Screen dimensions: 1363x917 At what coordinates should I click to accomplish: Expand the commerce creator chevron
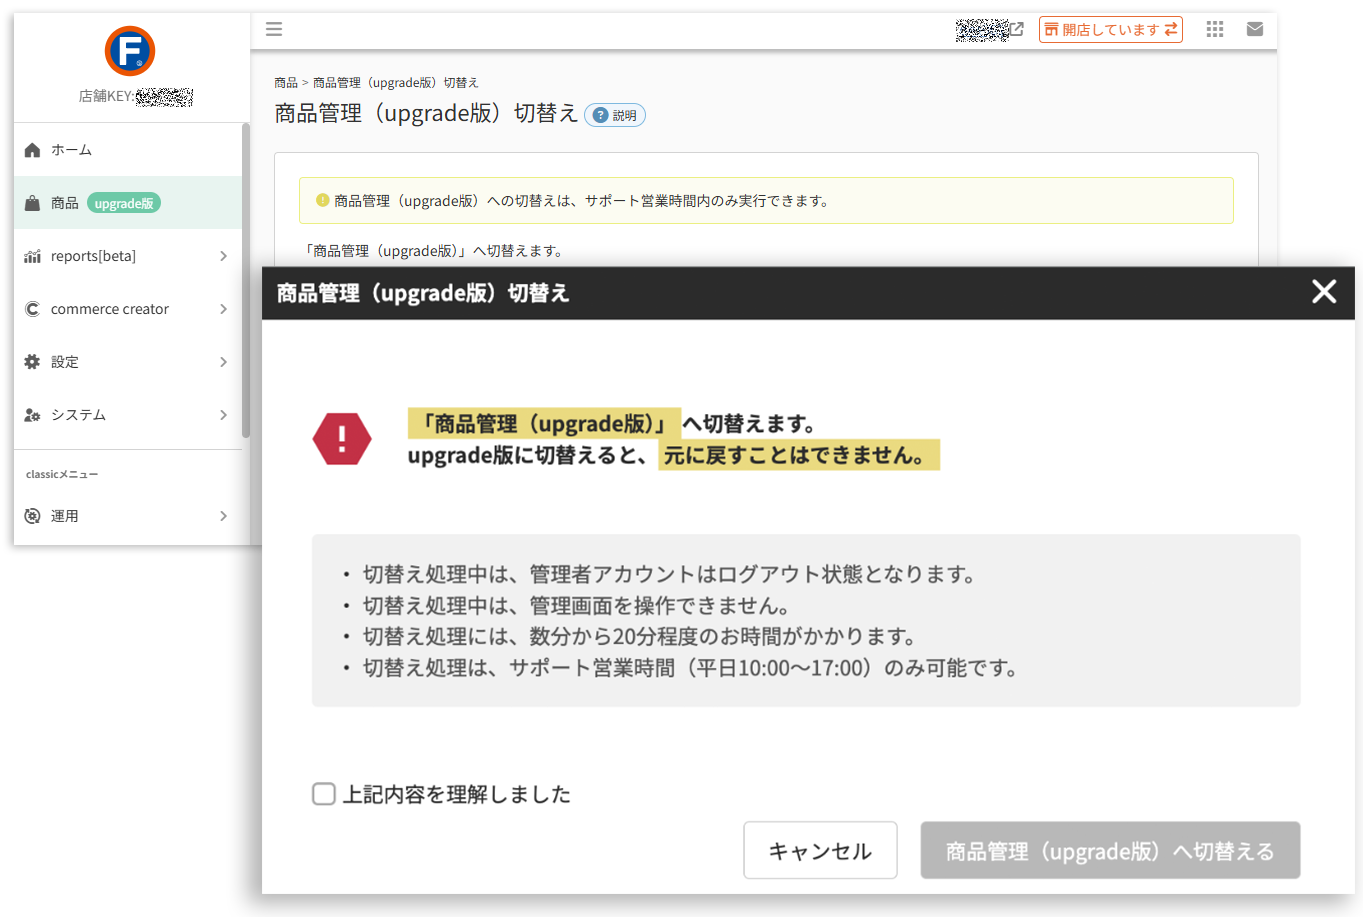[x=223, y=309]
